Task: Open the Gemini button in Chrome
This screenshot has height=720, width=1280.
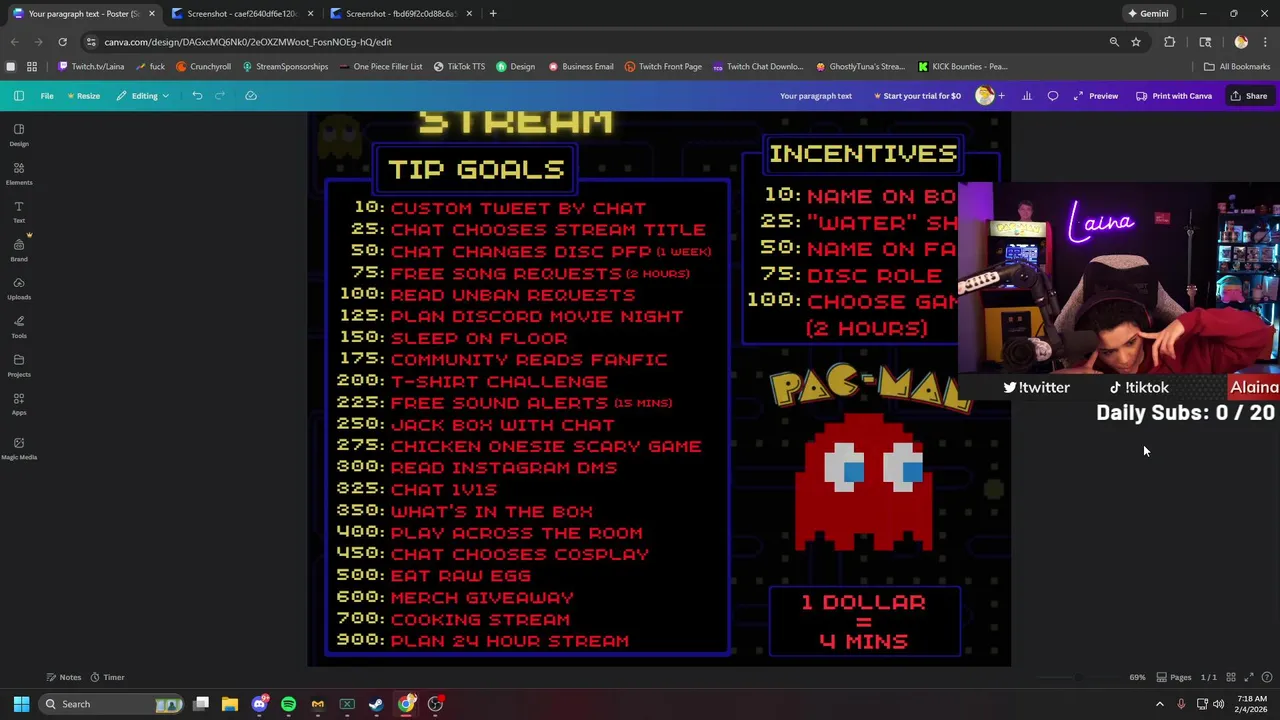Action: 1148,14
